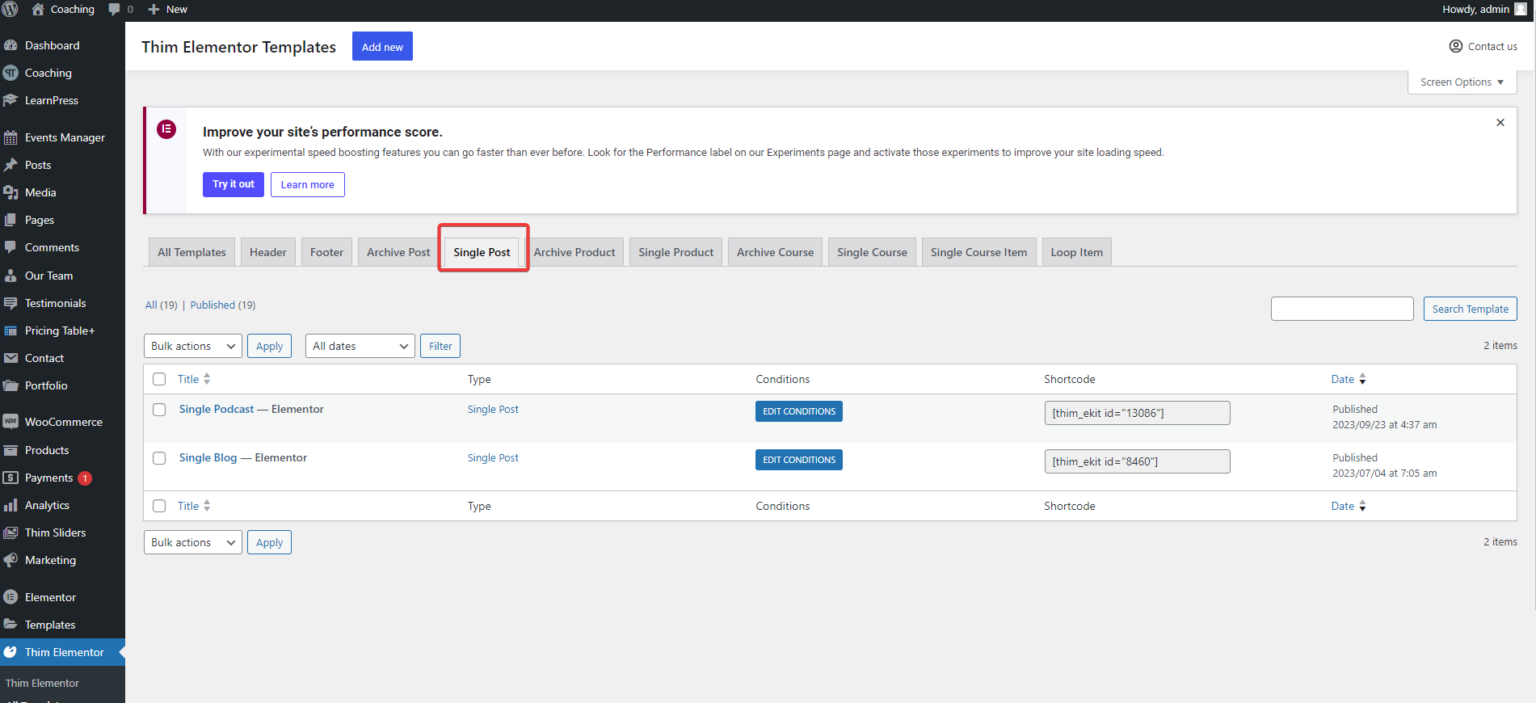
Task: Open Portfolio folder icon in sidebar
Action: click(x=11, y=385)
